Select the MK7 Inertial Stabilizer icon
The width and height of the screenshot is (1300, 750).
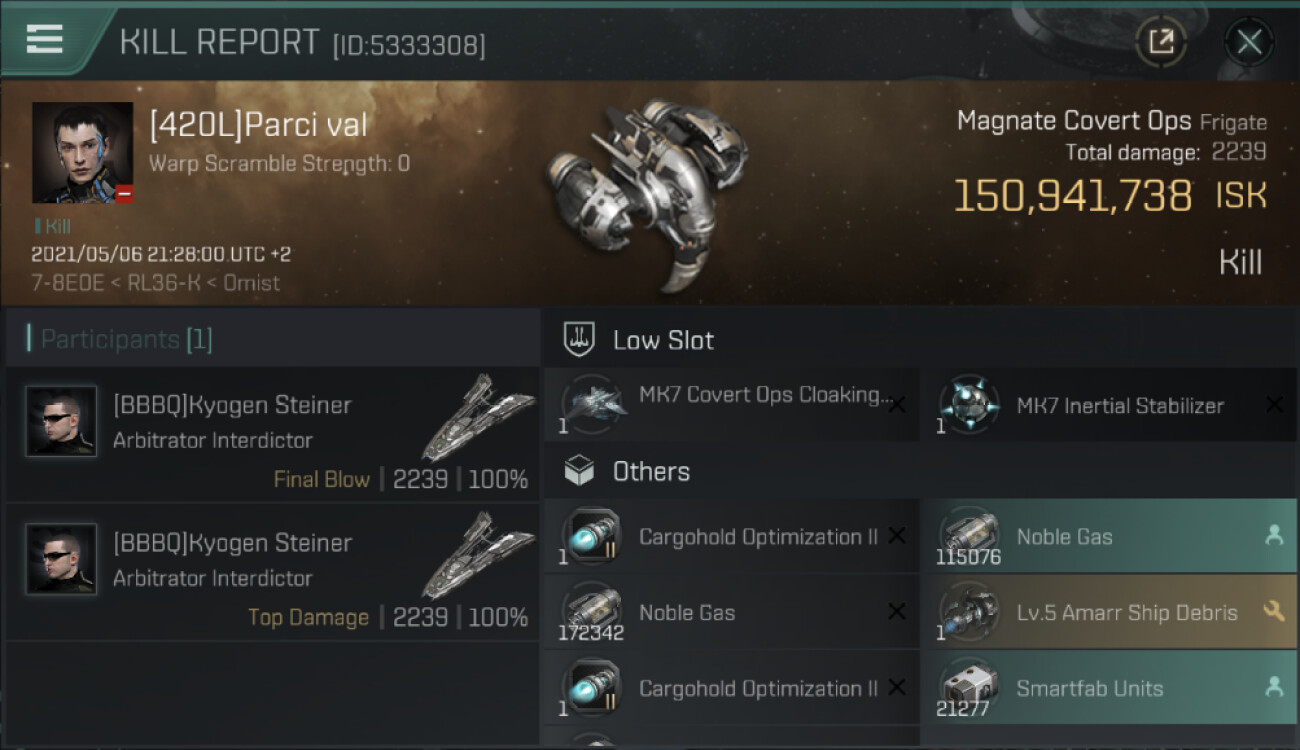click(969, 404)
